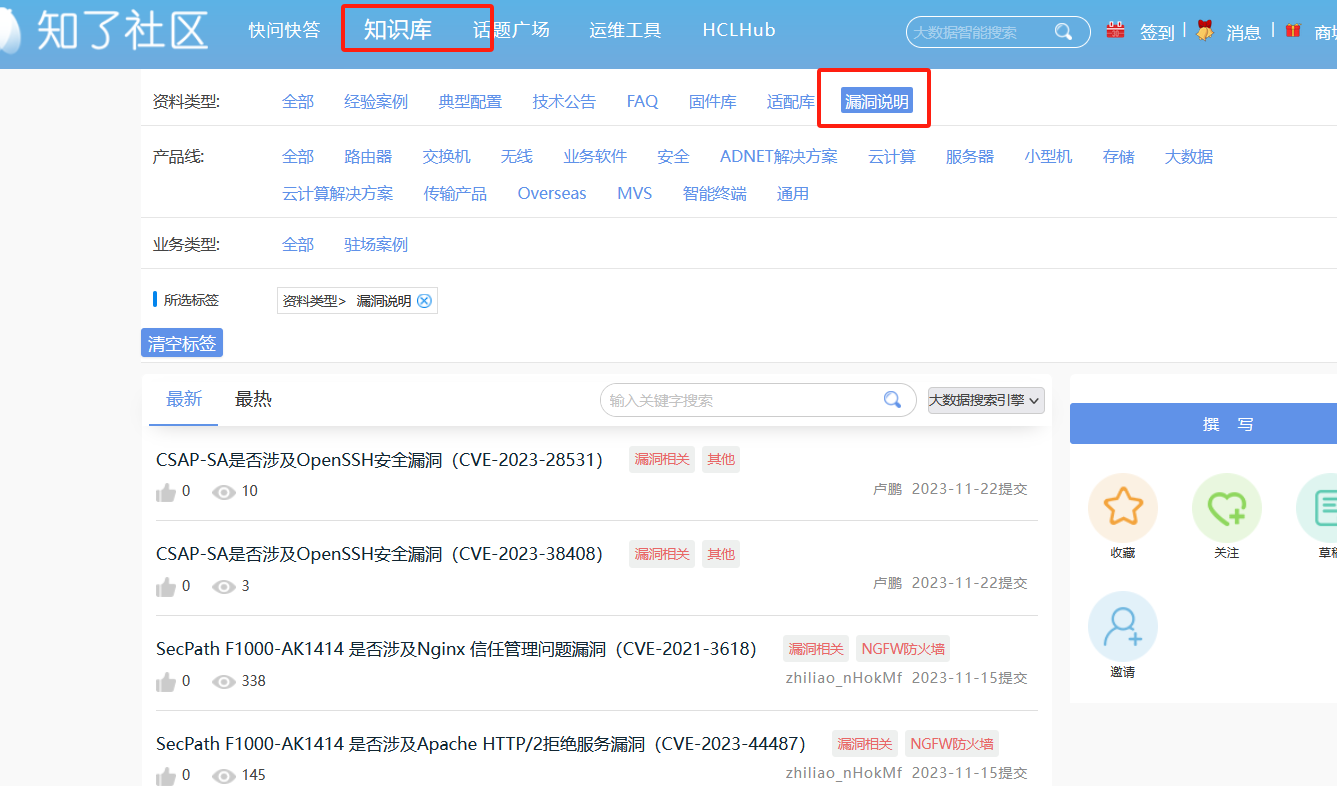Filter 产品线 by ADNET解决方案
Viewport: 1337px width, 786px height.
tap(779, 156)
